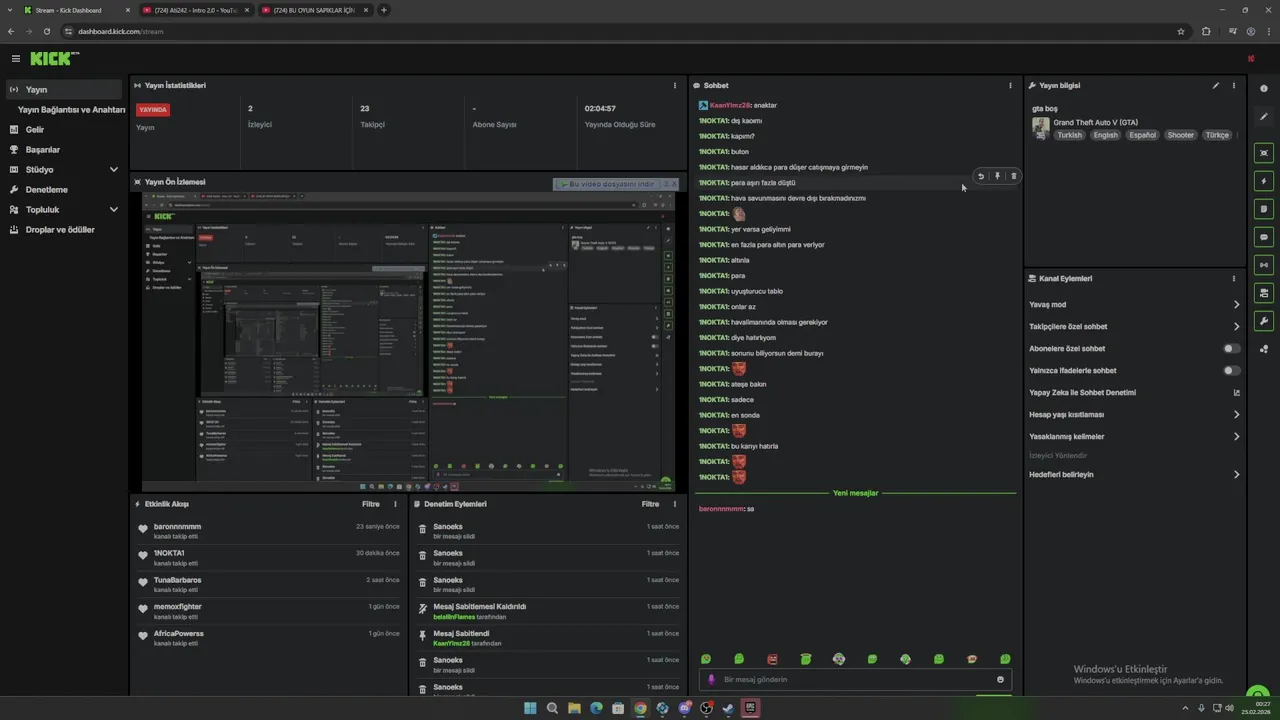This screenshot has height=720, width=1280.
Task: Toggle Abonelere özel sohbet switch
Action: click(x=1232, y=349)
